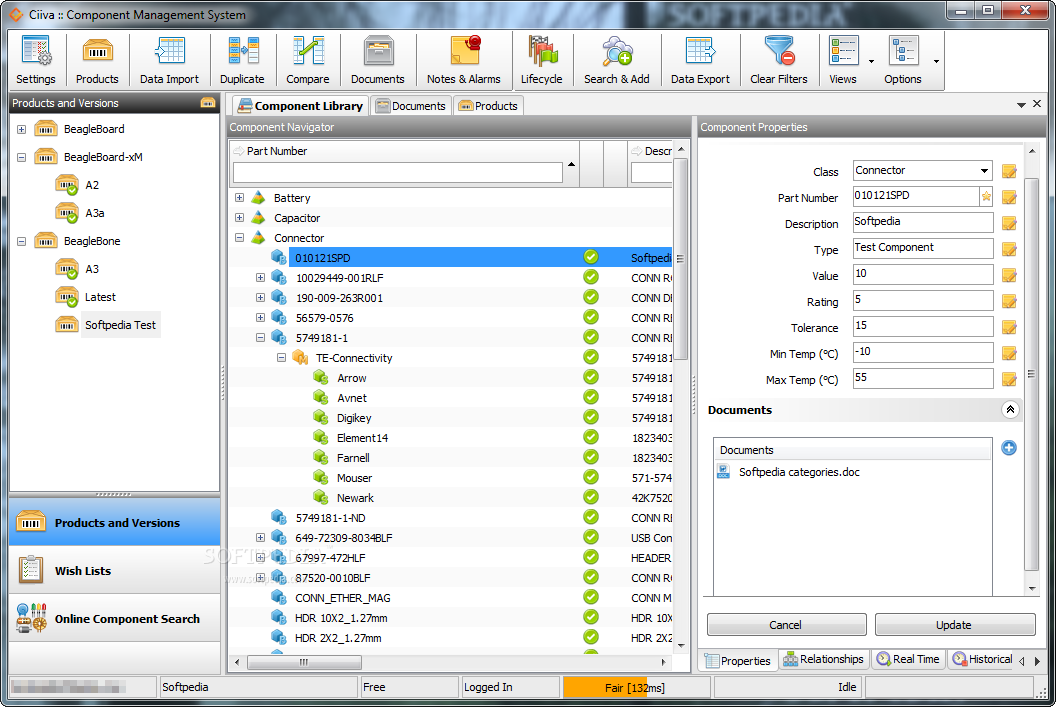Open the Settings toolbar icon

click(x=36, y=61)
